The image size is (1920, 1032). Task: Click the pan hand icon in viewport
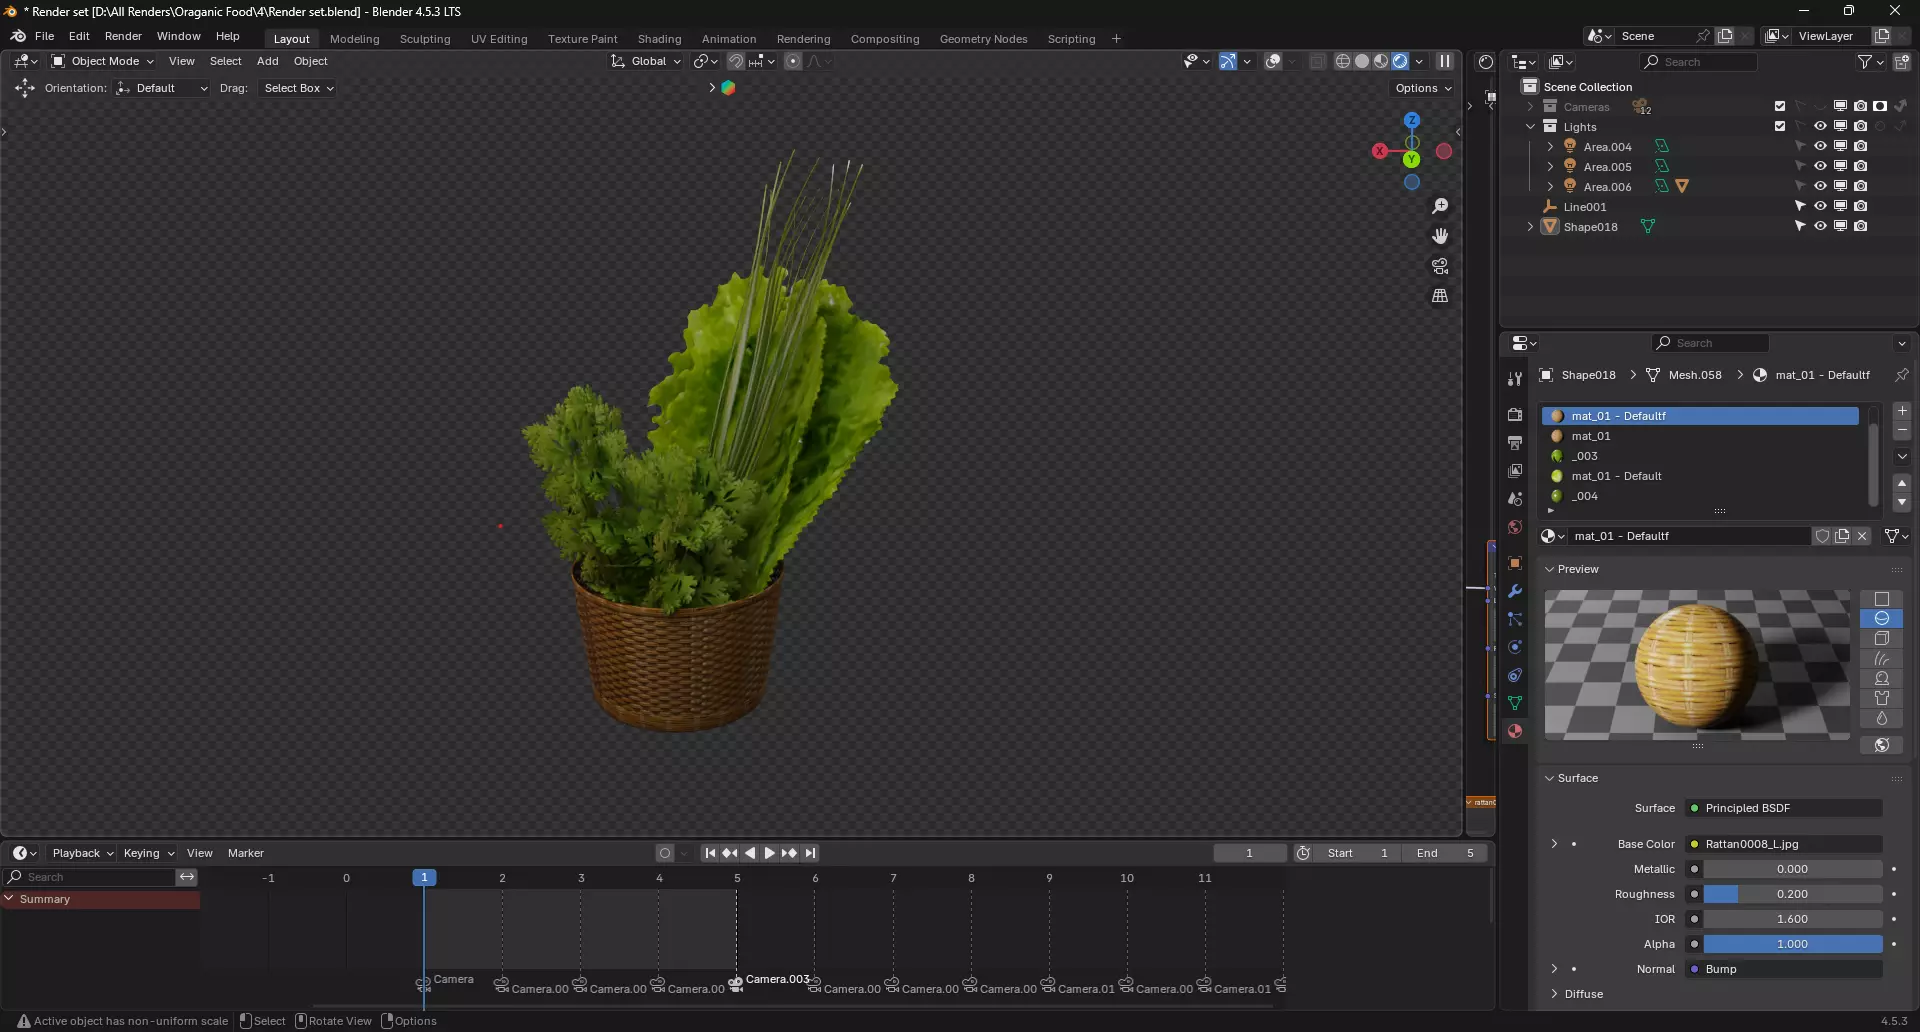[x=1440, y=236]
